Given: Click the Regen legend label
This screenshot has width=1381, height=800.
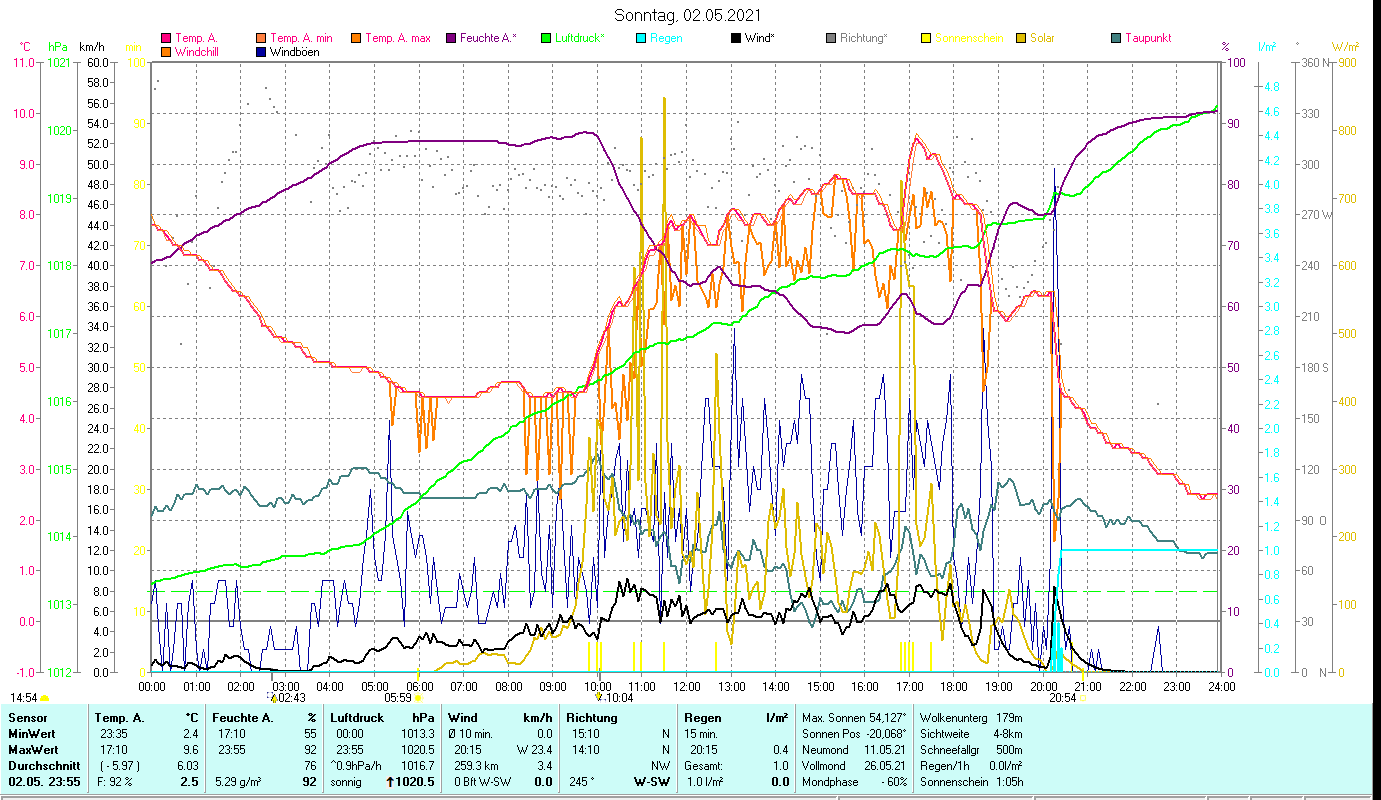Looking at the screenshot, I should (666, 38).
